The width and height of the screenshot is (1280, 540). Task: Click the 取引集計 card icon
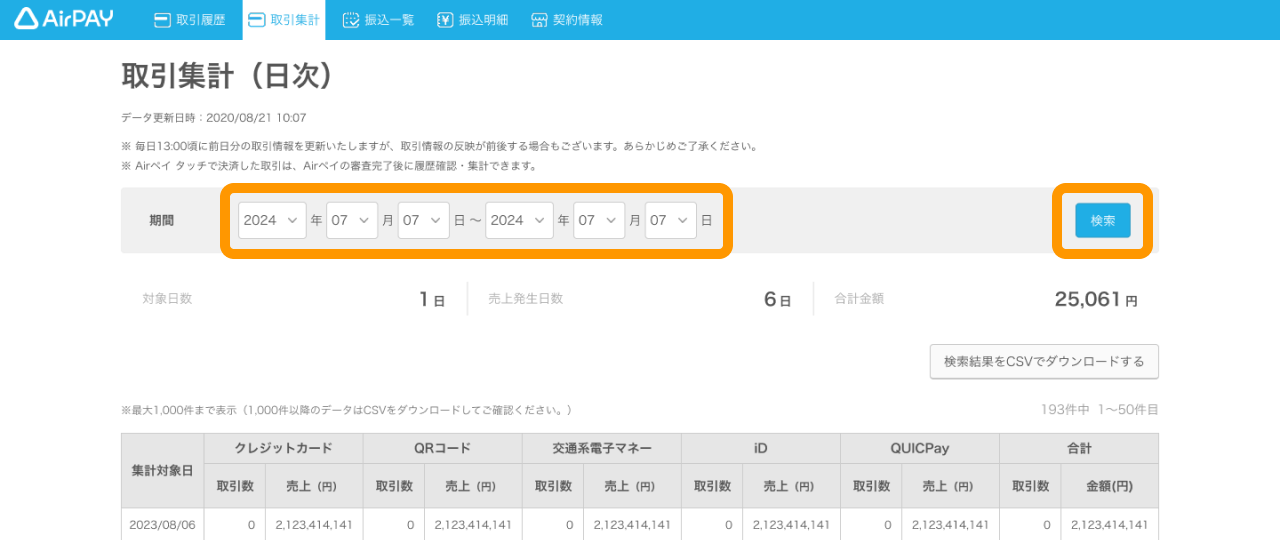(257, 20)
